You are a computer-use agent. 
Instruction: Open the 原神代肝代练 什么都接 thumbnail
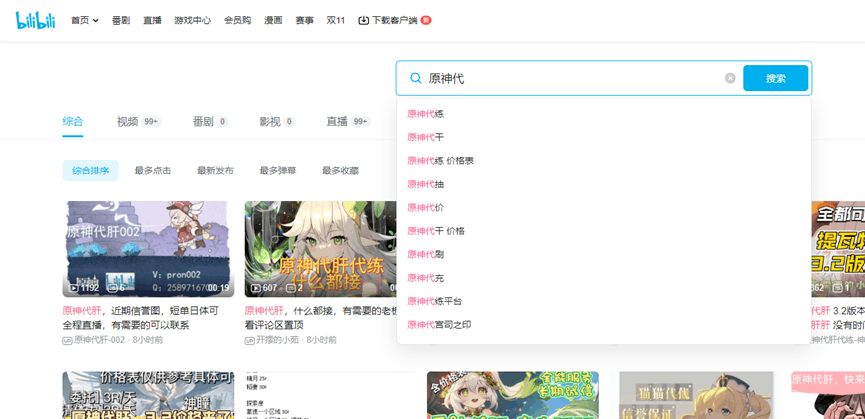[x=321, y=249]
